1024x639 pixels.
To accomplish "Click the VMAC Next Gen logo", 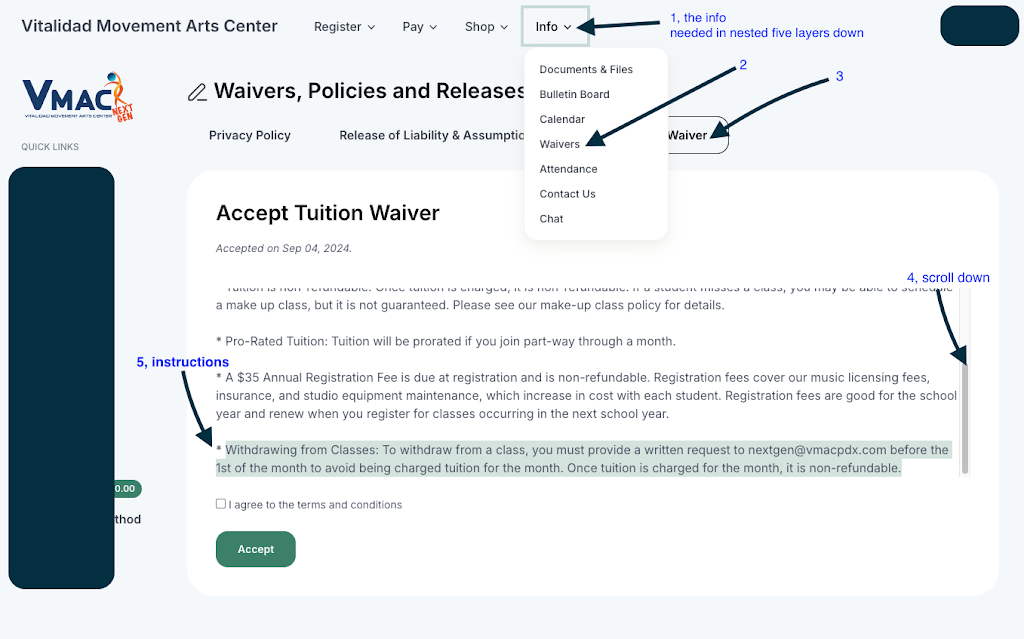I will pyautogui.click(x=78, y=97).
